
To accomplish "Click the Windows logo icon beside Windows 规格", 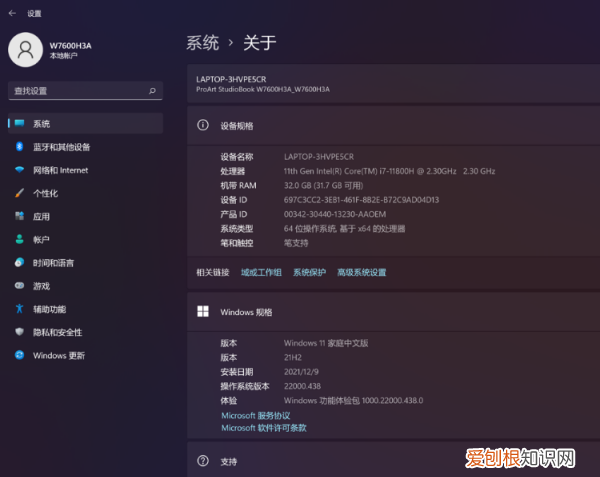I will click(203, 311).
